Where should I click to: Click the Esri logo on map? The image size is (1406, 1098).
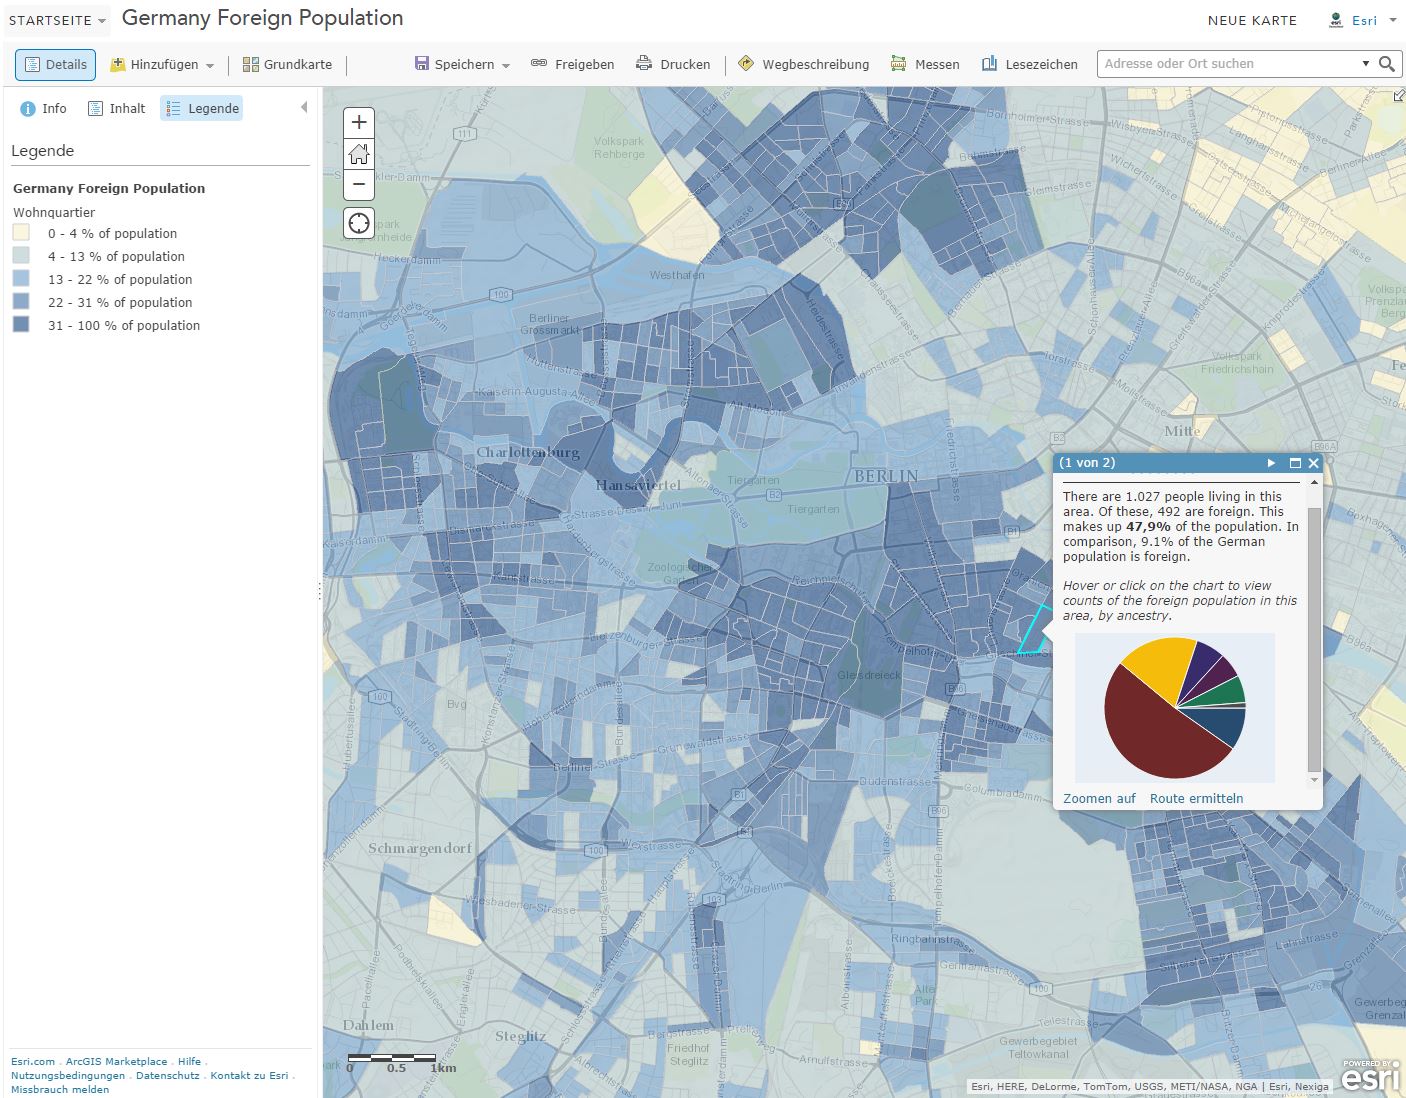pyautogui.click(x=1370, y=1076)
